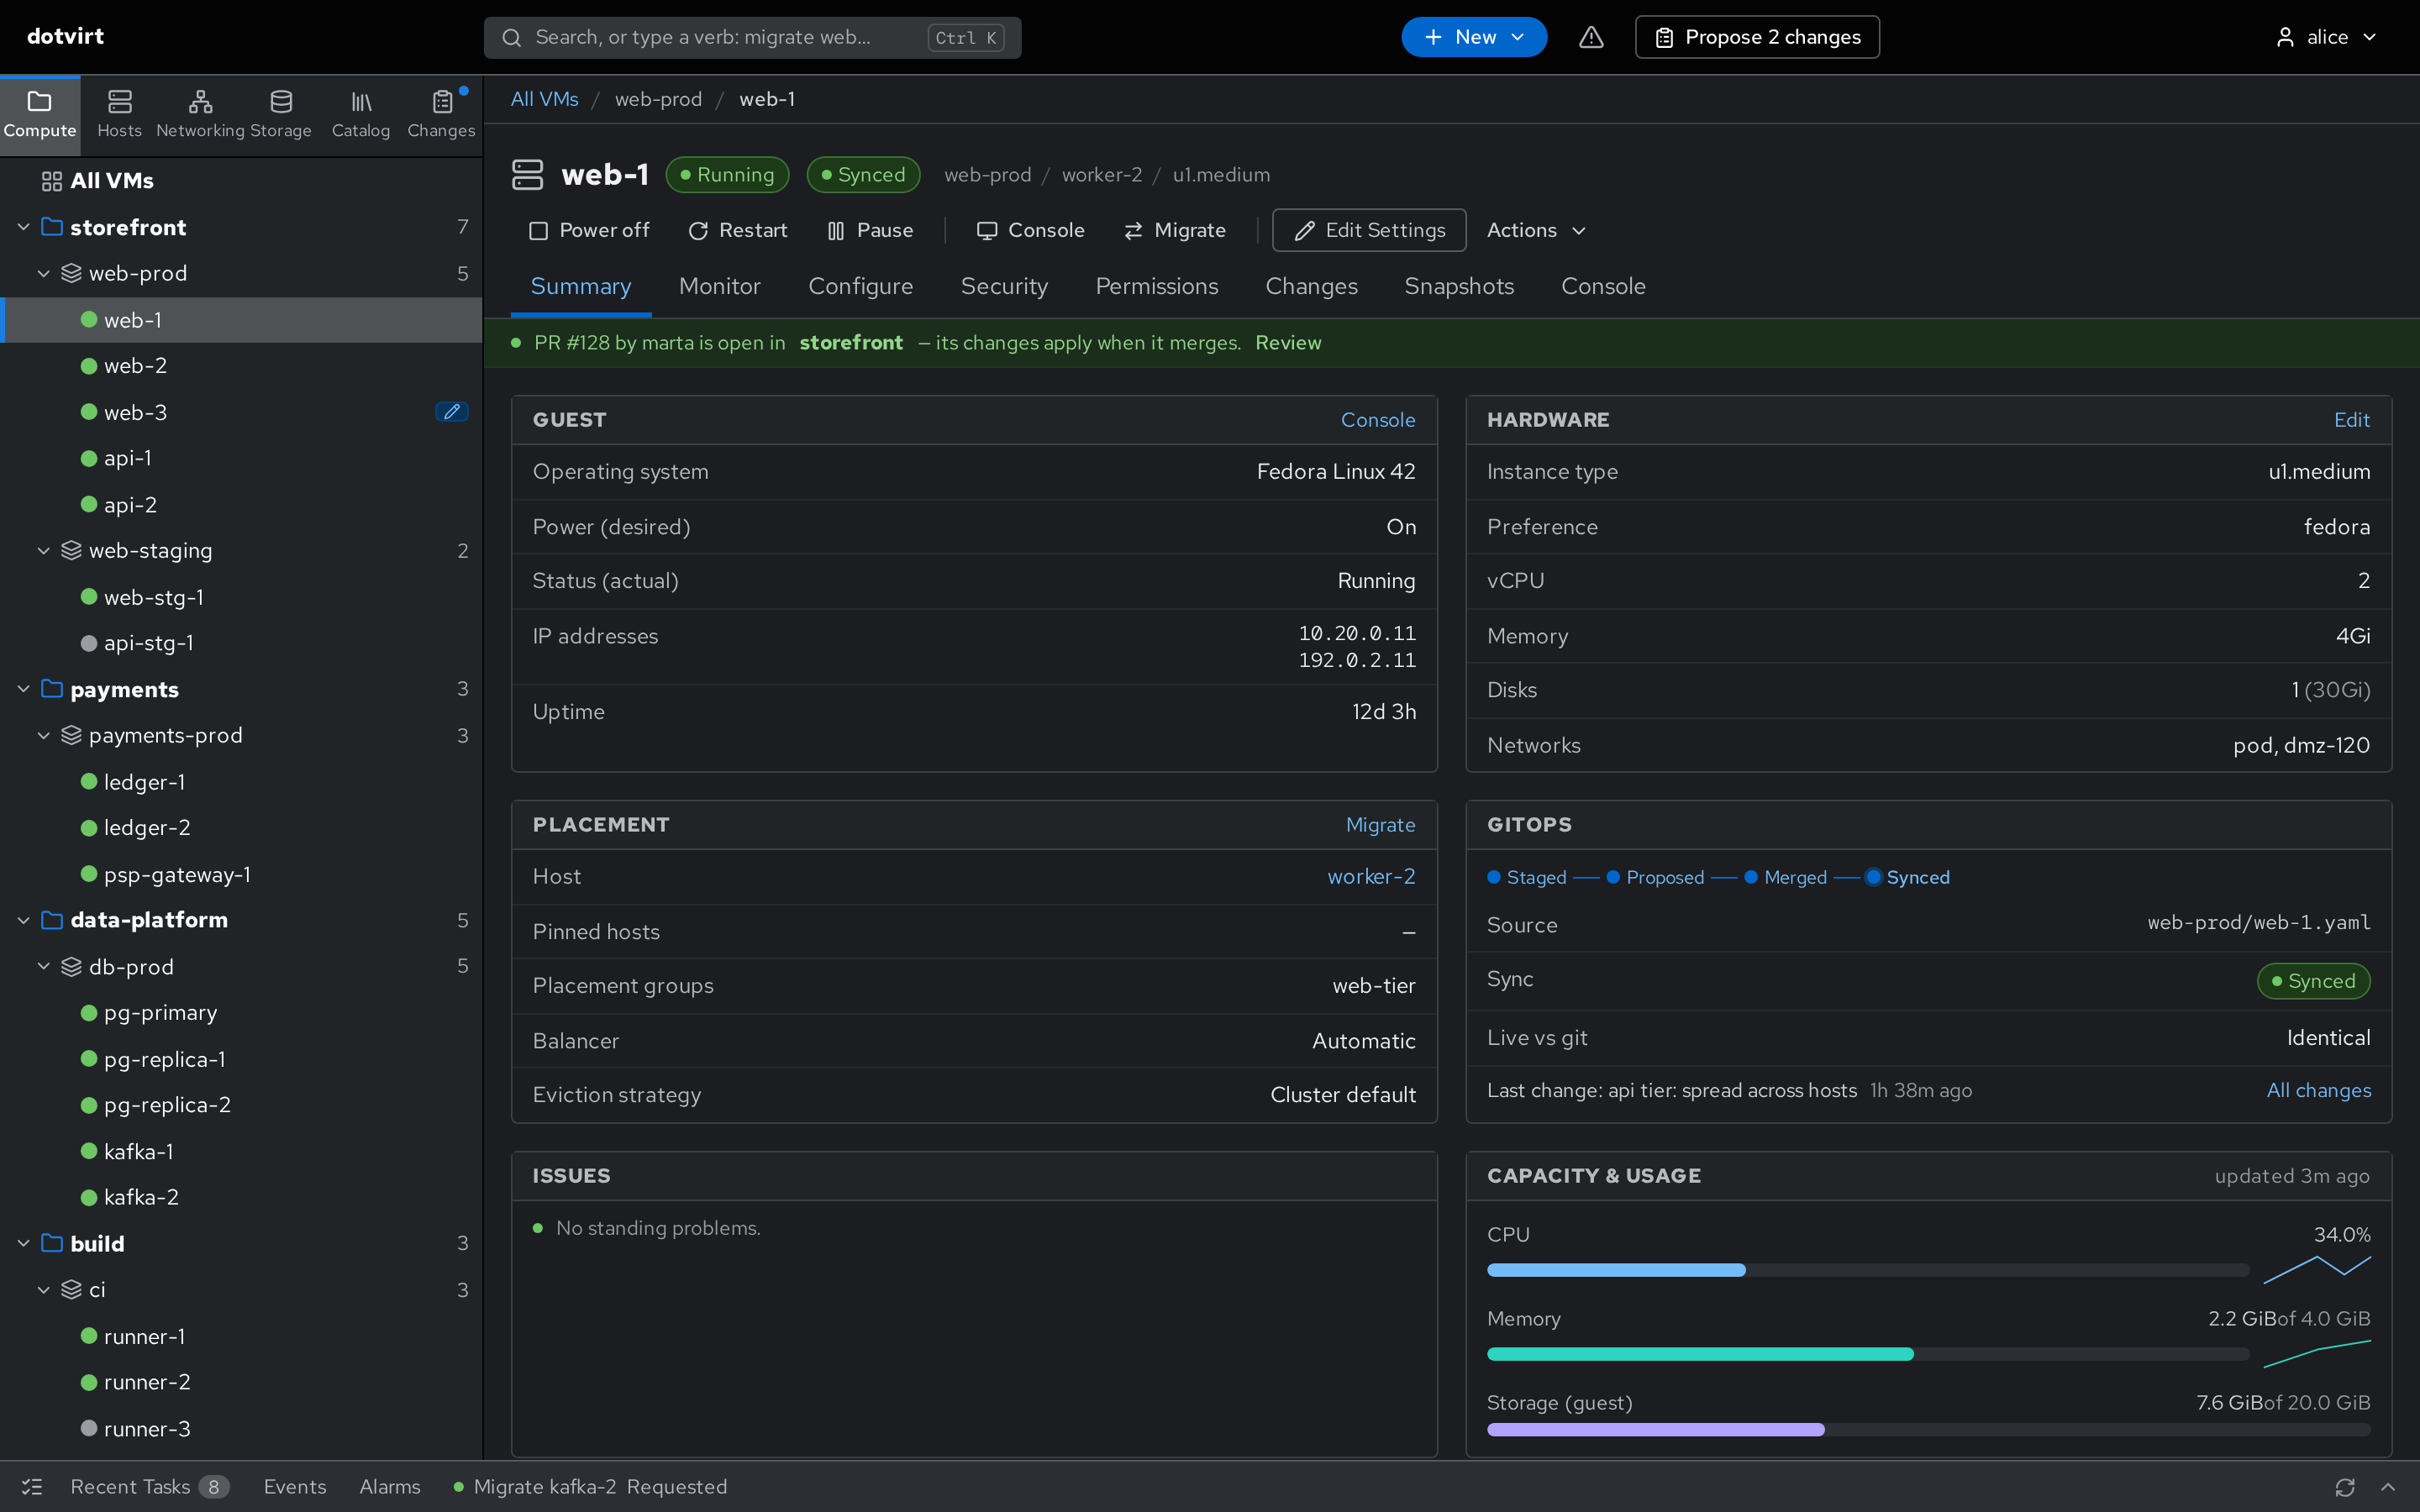Click the pencil edit badge on web-3
Image resolution: width=2420 pixels, height=1512 pixels.
coord(452,412)
